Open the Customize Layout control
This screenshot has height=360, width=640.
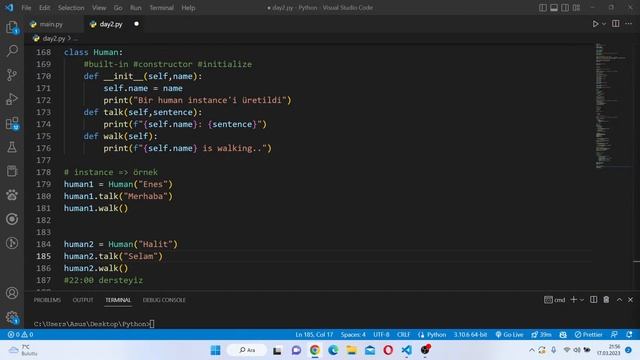click(576, 8)
